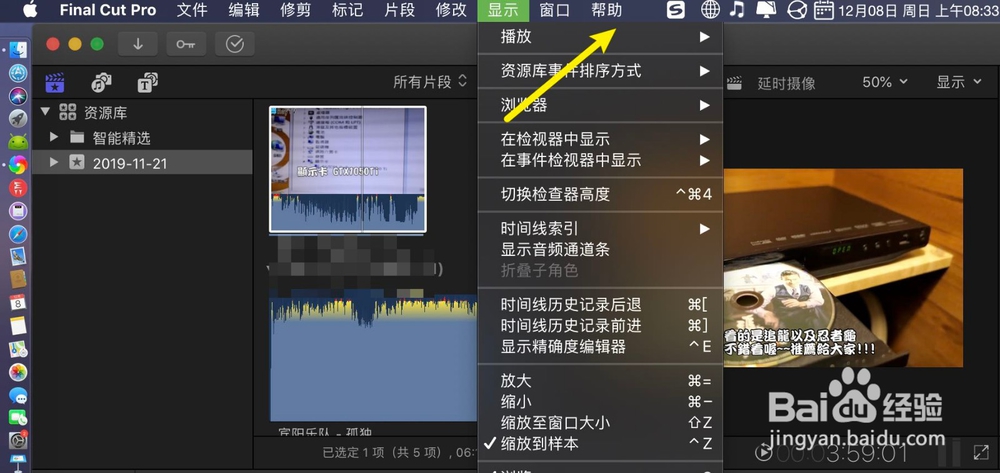Image resolution: width=1000 pixels, height=473 pixels.
Task: Open the 片段 menu
Action: (400, 10)
